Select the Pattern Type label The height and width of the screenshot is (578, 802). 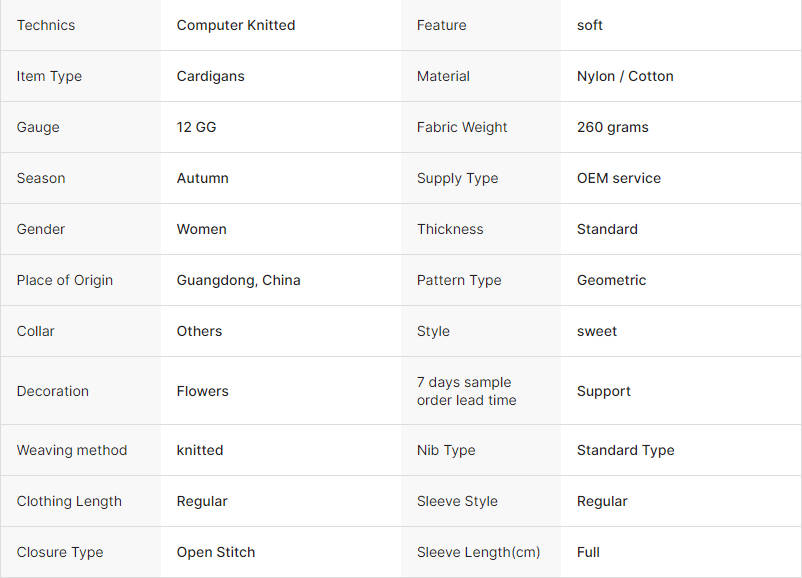coord(459,280)
